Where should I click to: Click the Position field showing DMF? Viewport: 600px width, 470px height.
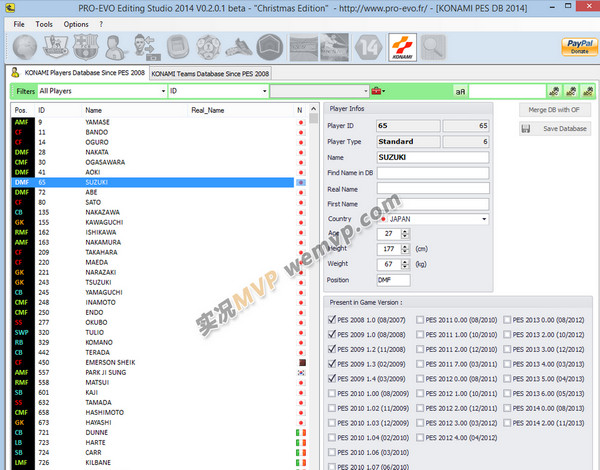(394, 280)
